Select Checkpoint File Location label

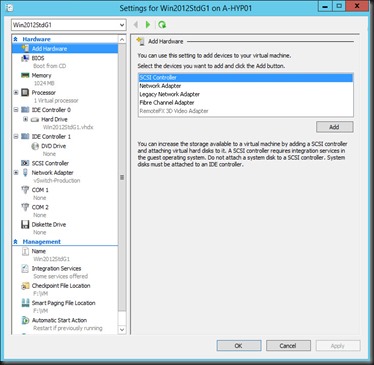pyautogui.click(x=61, y=286)
